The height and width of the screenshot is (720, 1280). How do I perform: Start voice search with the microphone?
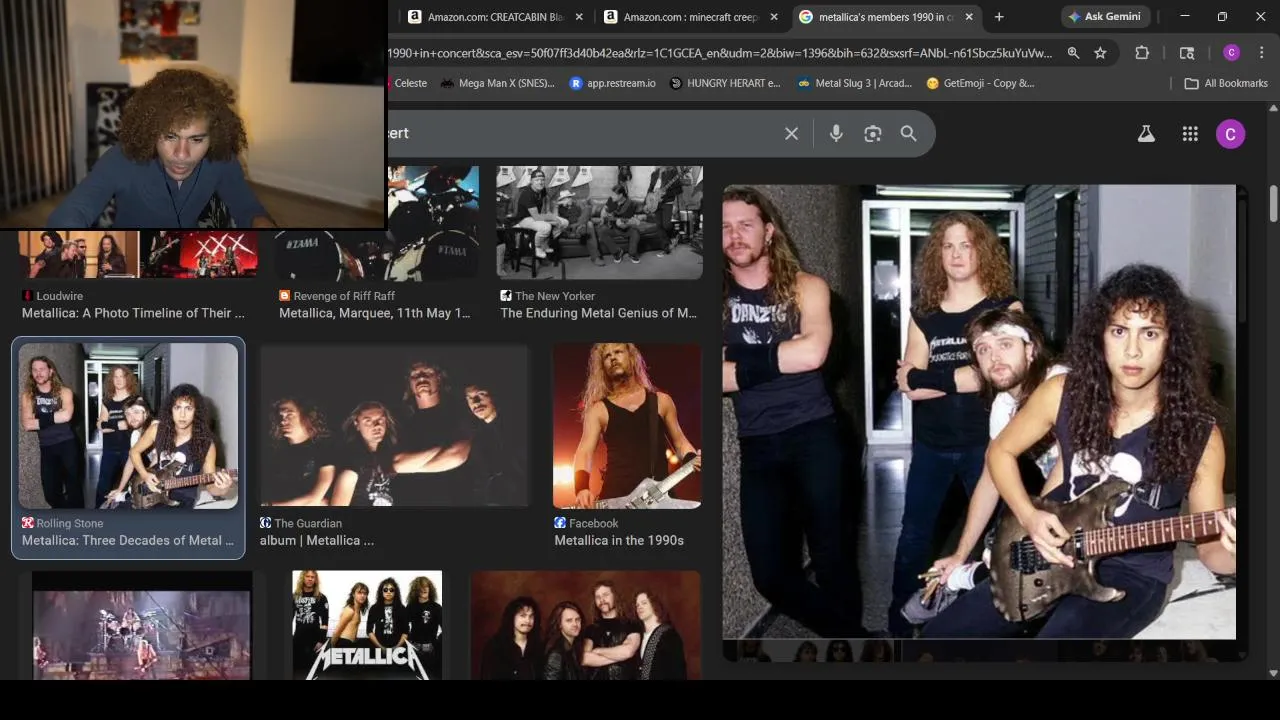click(836, 133)
